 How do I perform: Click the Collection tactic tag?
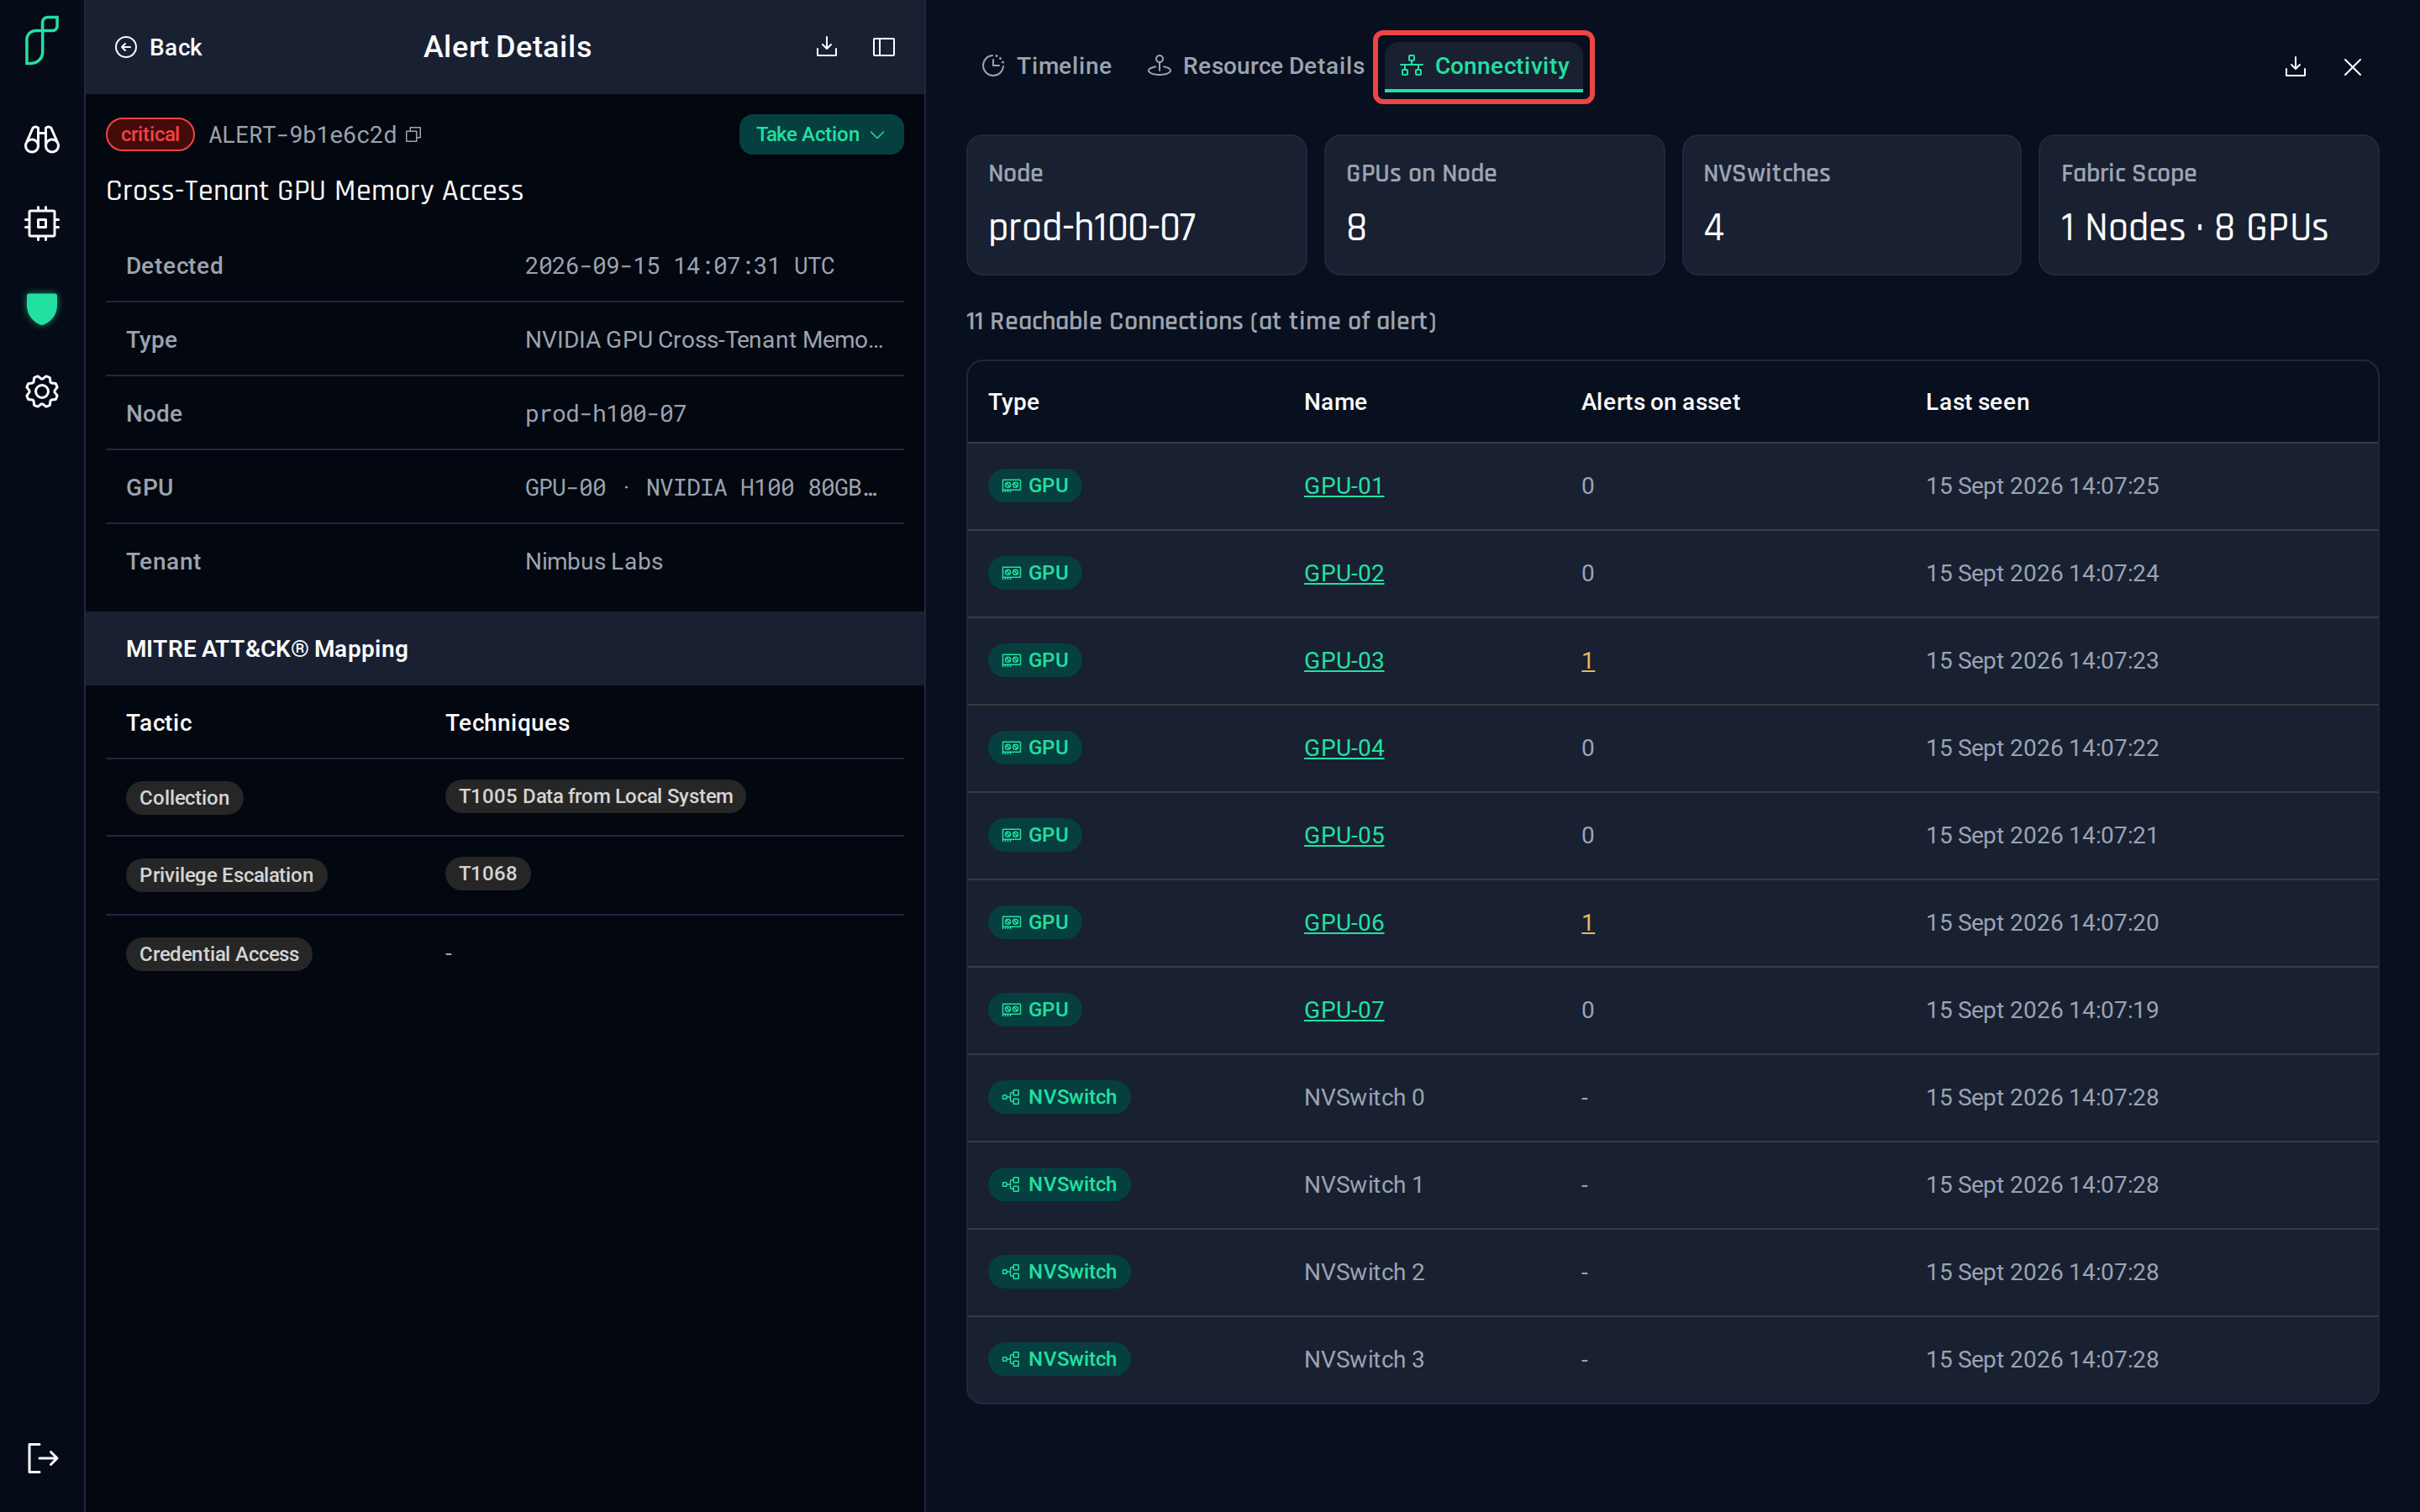(x=184, y=798)
